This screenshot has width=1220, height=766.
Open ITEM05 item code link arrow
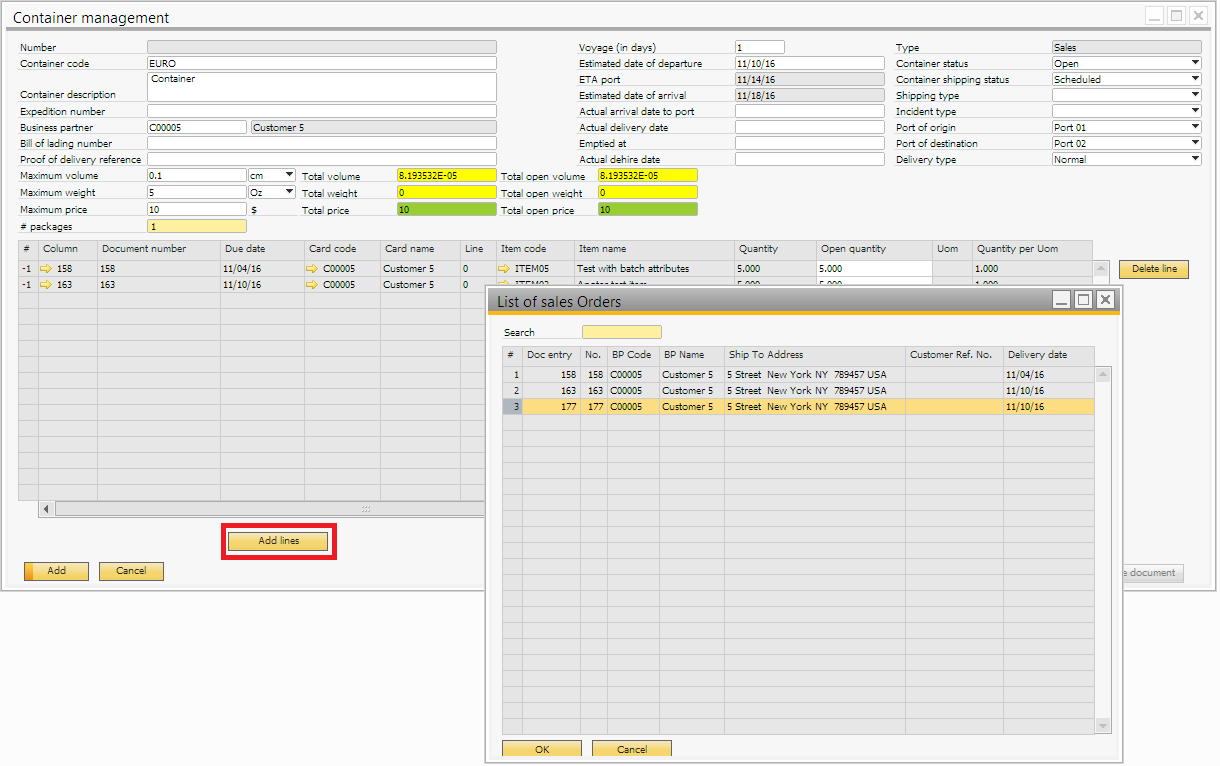pyautogui.click(x=503, y=269)
